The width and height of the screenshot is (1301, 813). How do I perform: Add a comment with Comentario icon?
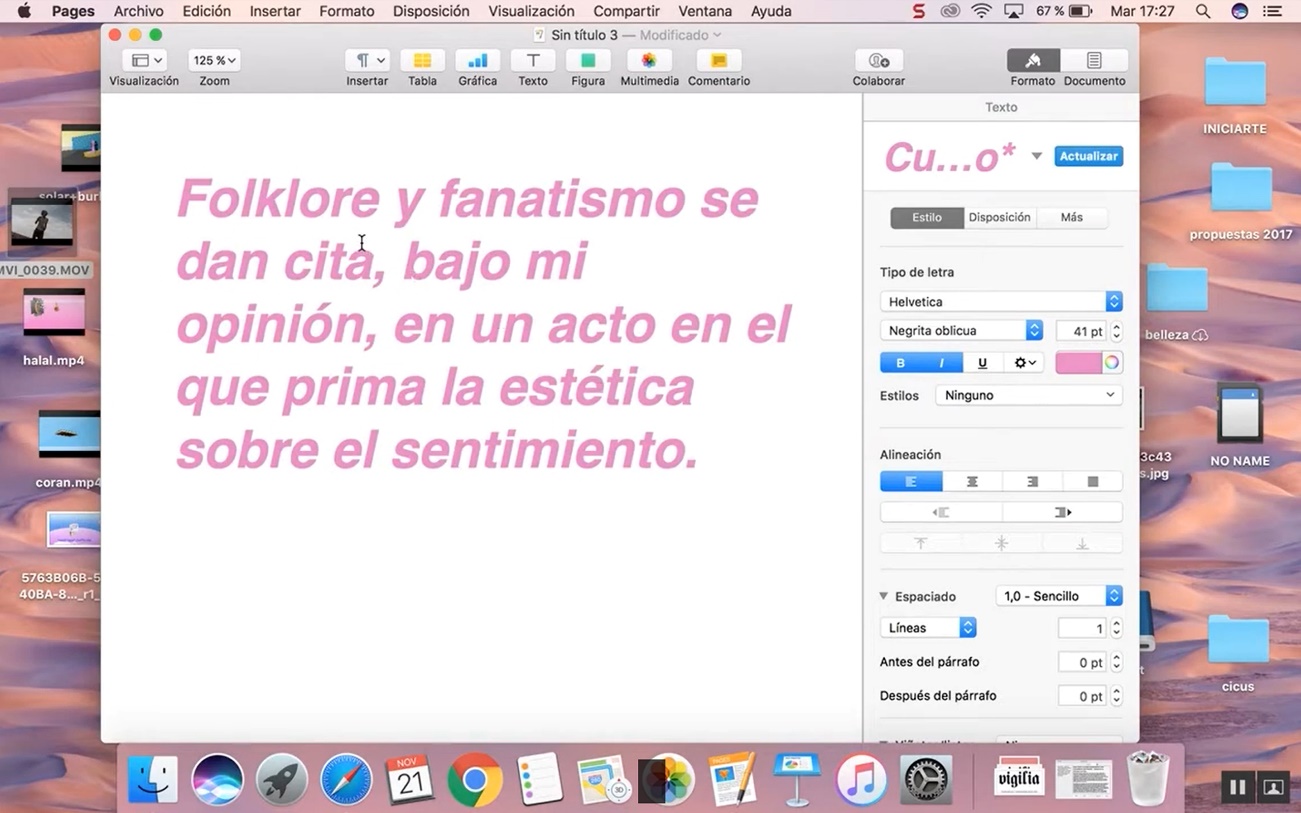(x=718, y=61)
